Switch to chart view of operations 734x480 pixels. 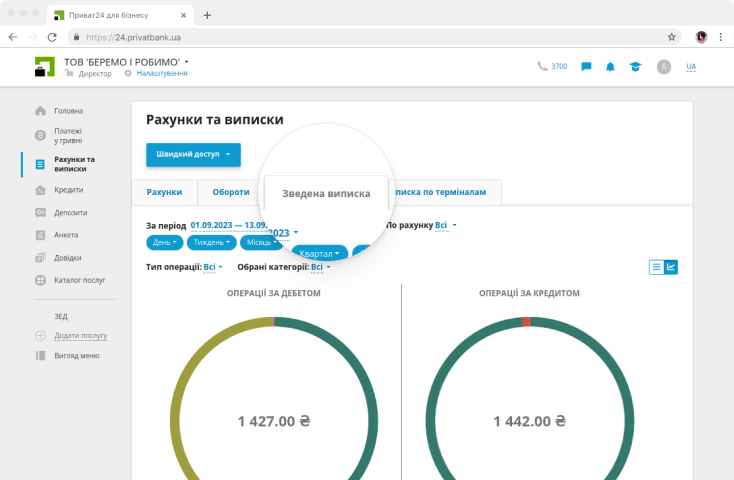671,267
